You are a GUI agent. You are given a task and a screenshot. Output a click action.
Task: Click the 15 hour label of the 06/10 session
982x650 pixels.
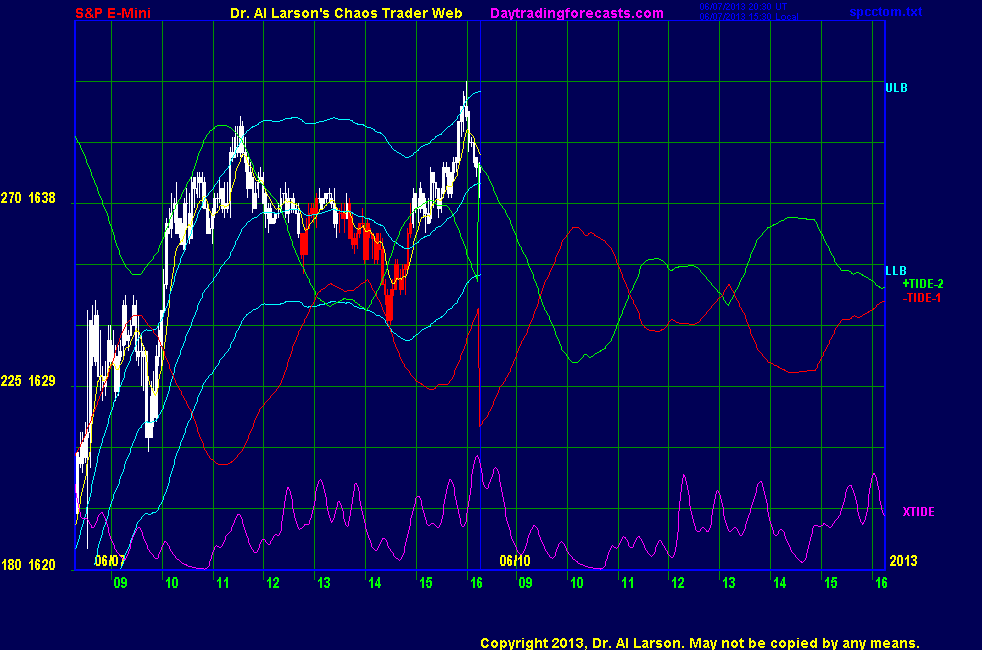tap(830, 583)
